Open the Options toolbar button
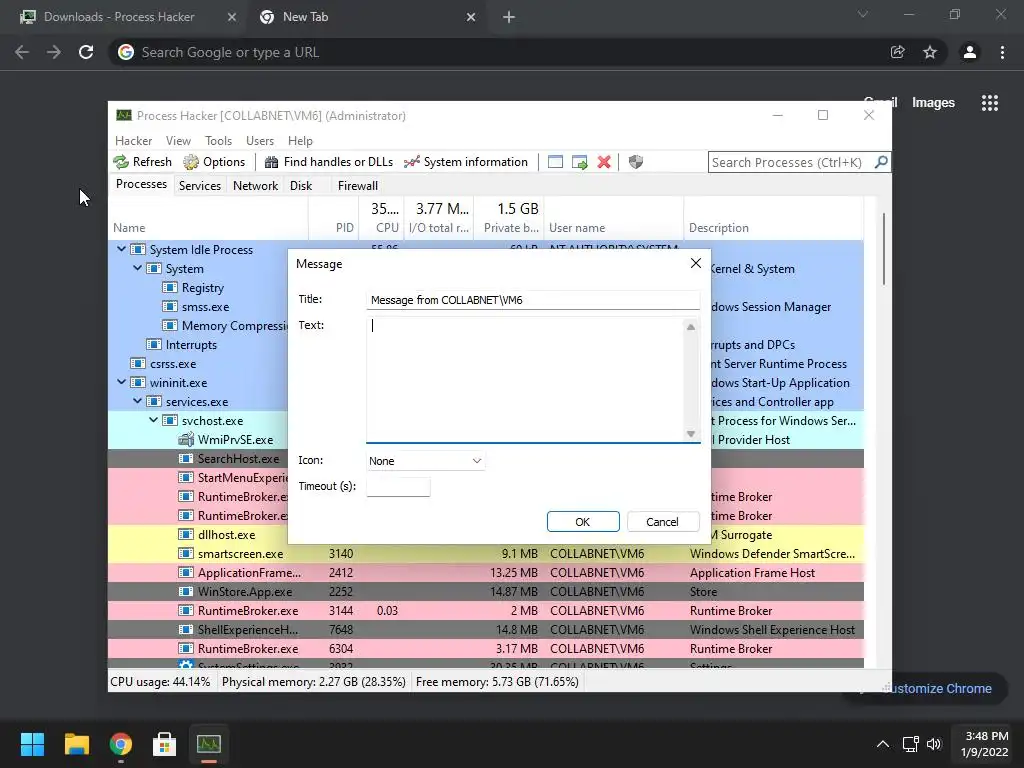Viewport: 1024px width, 768px height. [214, 162]
